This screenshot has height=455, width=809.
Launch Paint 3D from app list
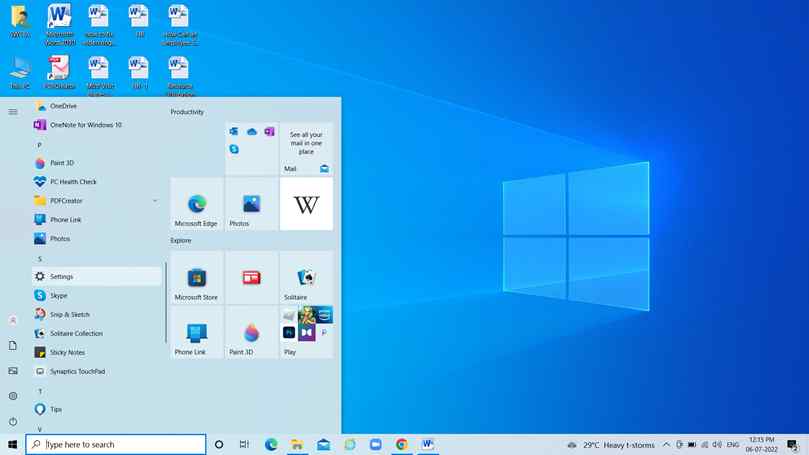point(97,163)
